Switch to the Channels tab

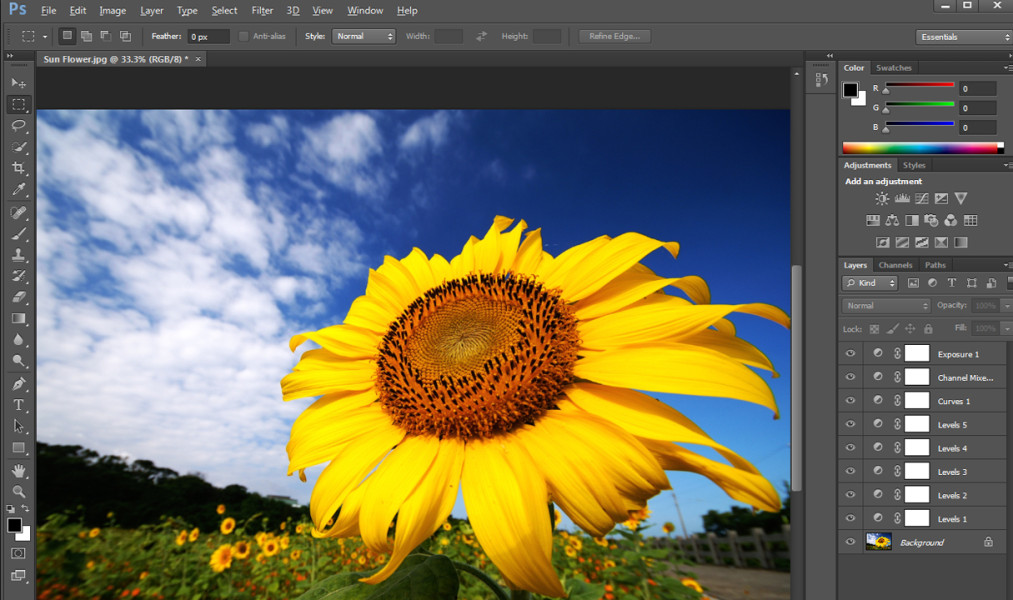click(x=895, y=265)
